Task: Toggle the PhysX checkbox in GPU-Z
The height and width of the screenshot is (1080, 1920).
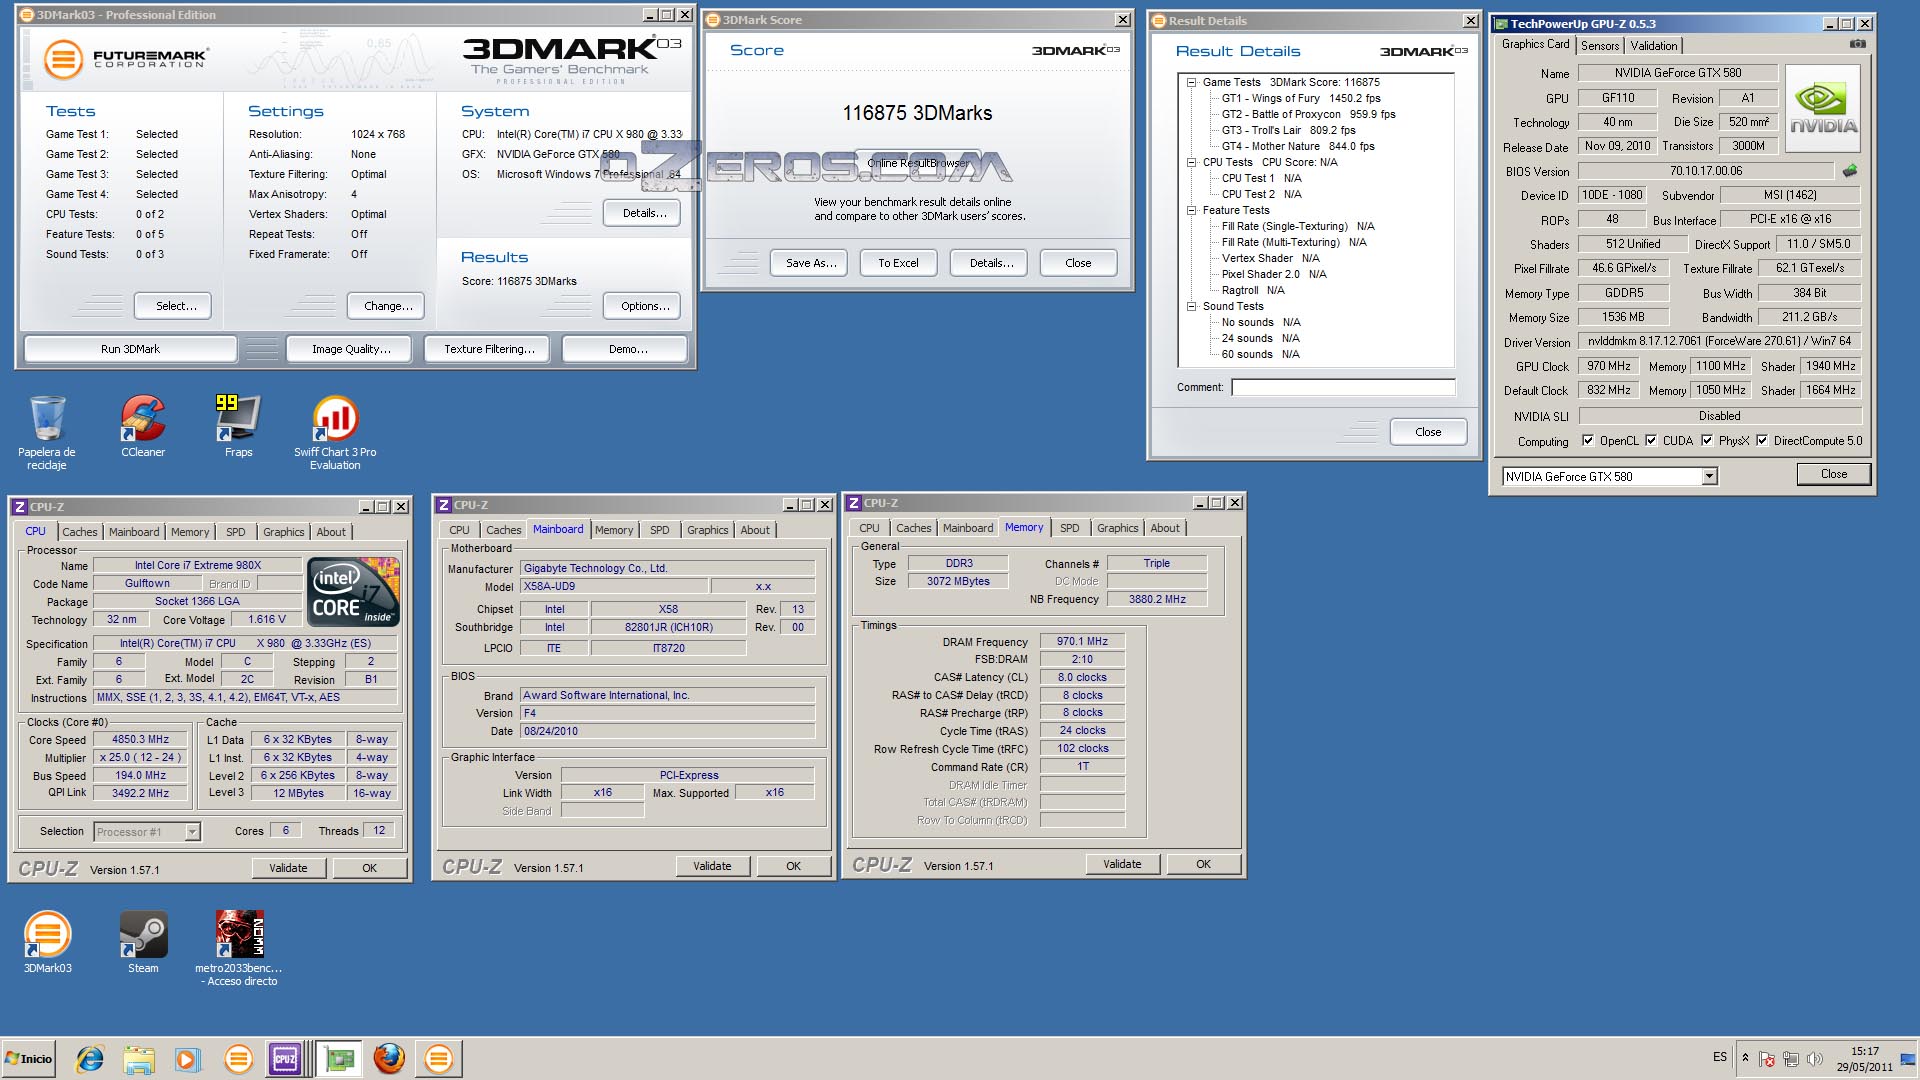Action: (1706, 440)
